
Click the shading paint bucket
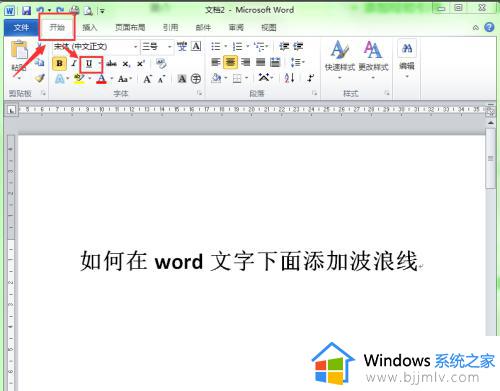tap(216, 78)
